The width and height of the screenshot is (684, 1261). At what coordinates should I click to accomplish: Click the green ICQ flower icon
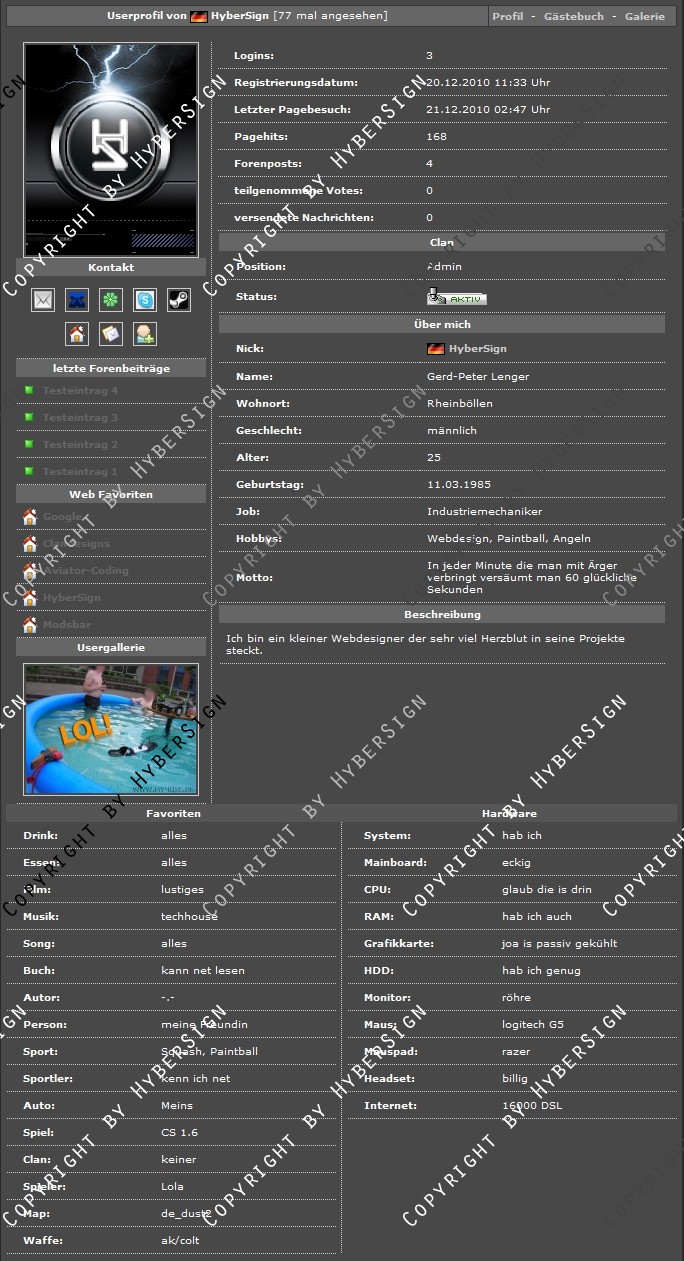click(x=111, y=300)
